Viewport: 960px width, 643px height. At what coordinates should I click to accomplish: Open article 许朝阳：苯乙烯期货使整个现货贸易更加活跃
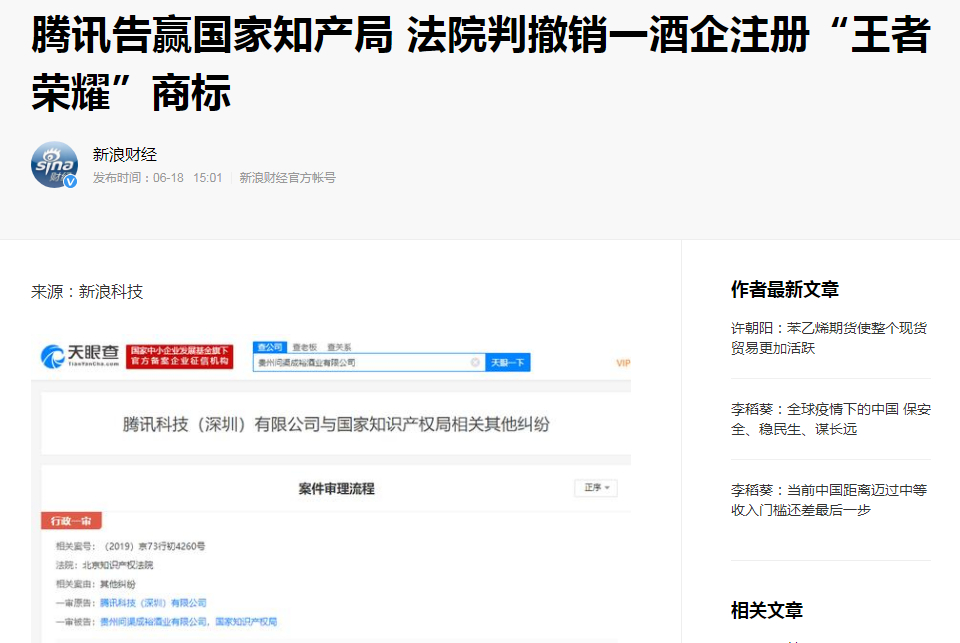(829, 338)
